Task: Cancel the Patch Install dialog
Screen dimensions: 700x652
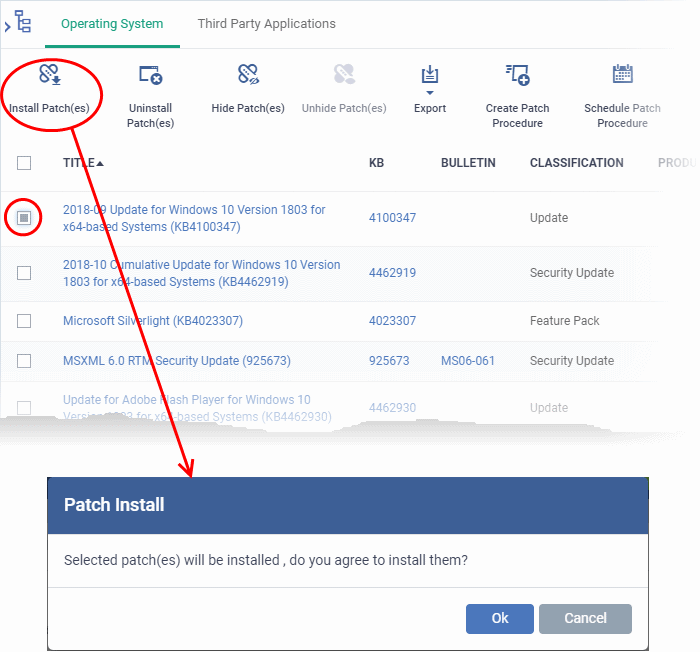Action: [585, 619]
